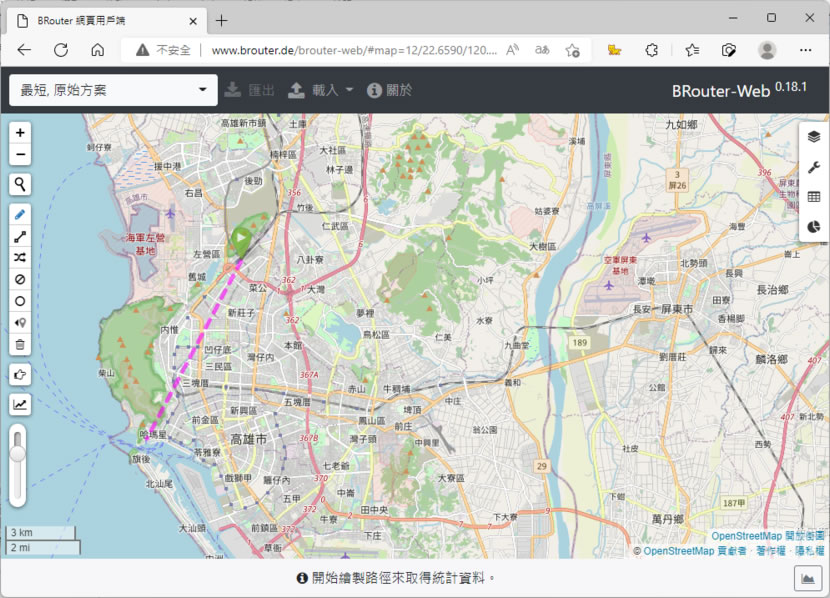The height and width of the screenshot is (598, 830).
Task: Select the no-go circle area tool
Action: pos(20,301)
